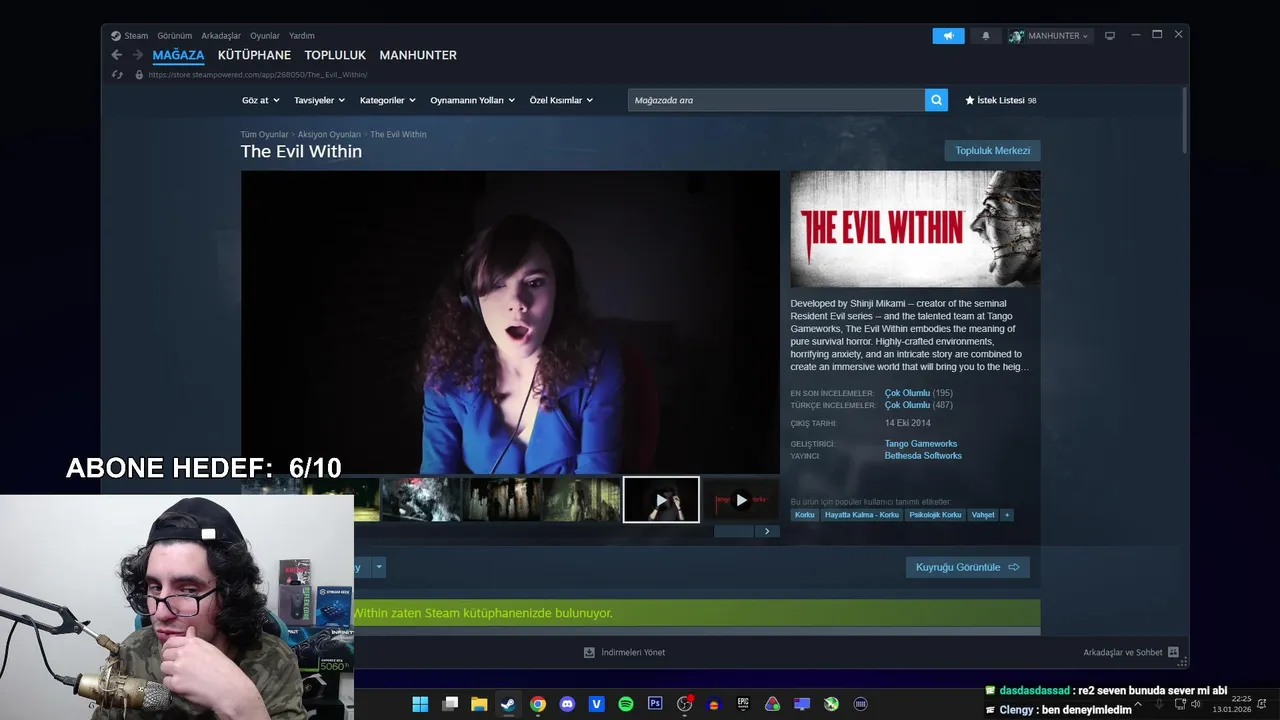Open the Arkadaşlar menu

(x=221, y=36)
